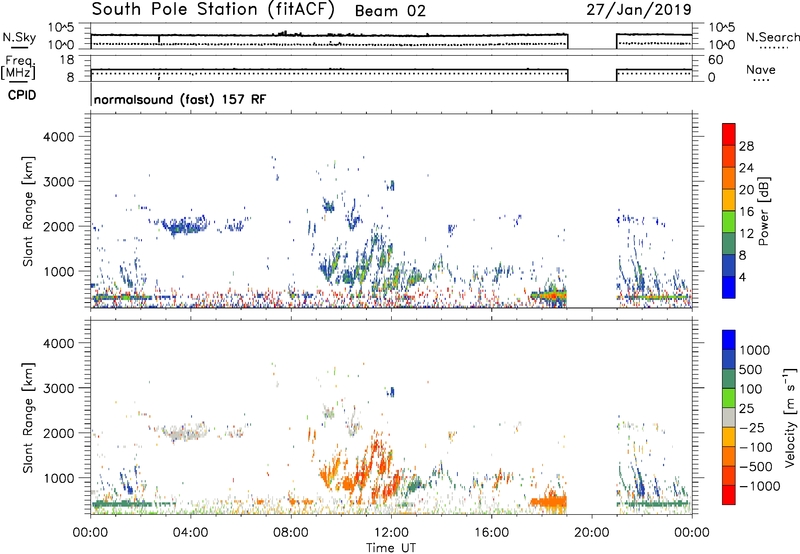Click the red bottom Velocity colorbar segment
The image size is (800, 554).
click(x=729, y=495)
